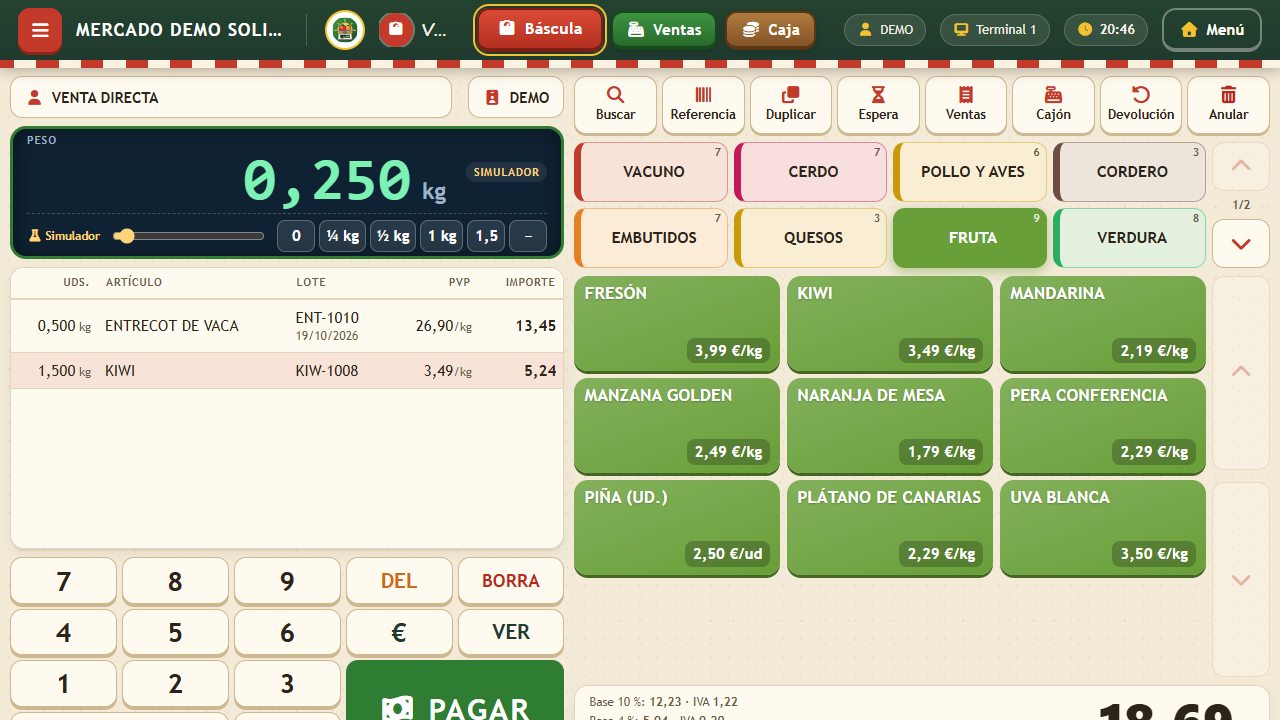
Task: Open the hamburger menu at top left
Action: tap(40, 30)
